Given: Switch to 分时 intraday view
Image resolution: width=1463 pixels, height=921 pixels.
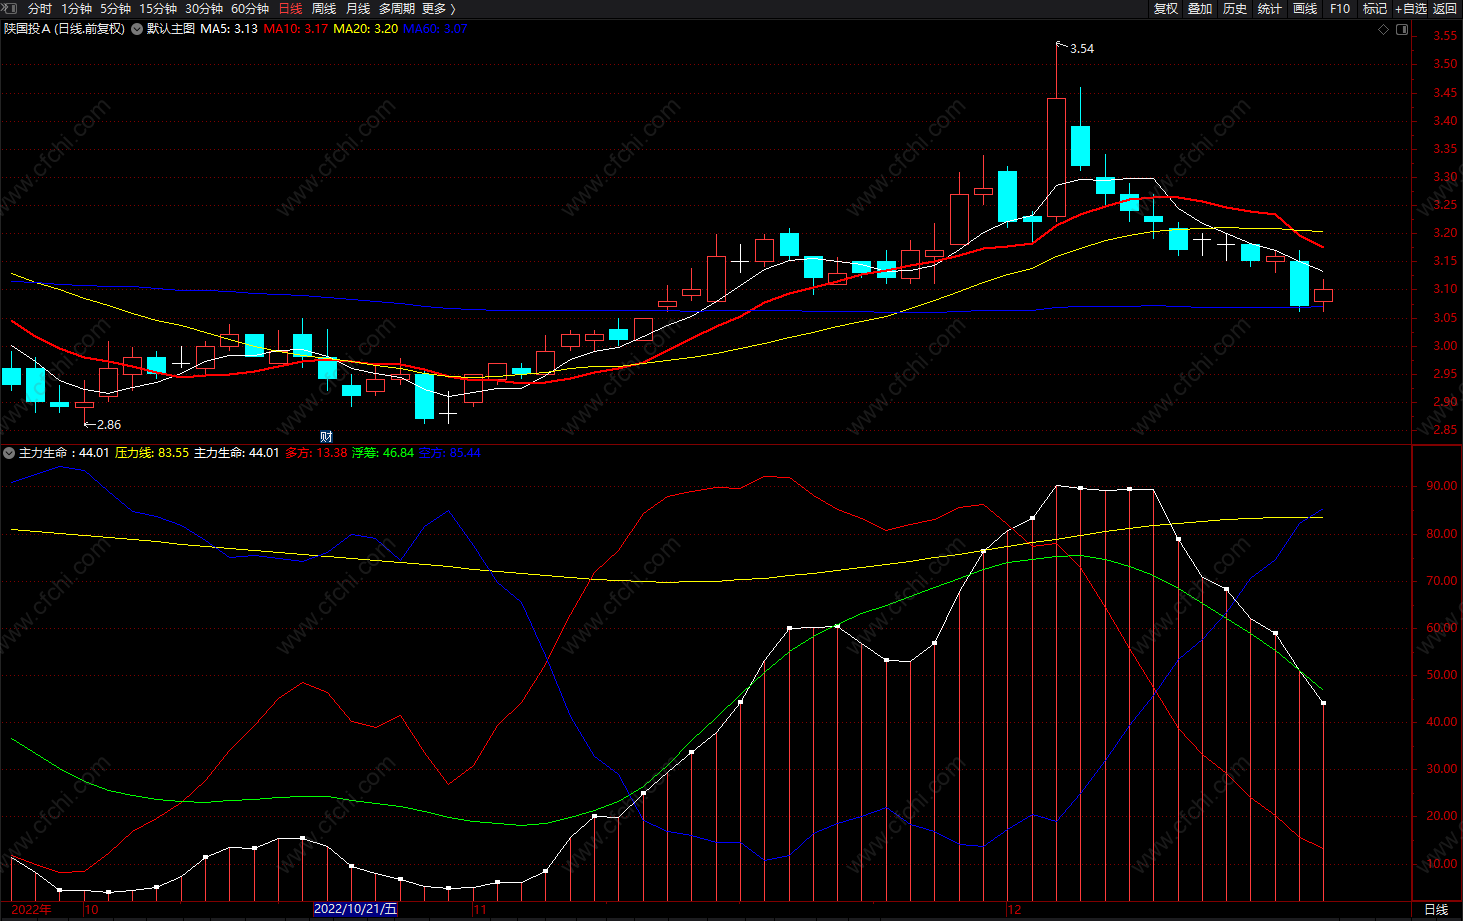Looking at the screenshot, I should tap(40, 8).
